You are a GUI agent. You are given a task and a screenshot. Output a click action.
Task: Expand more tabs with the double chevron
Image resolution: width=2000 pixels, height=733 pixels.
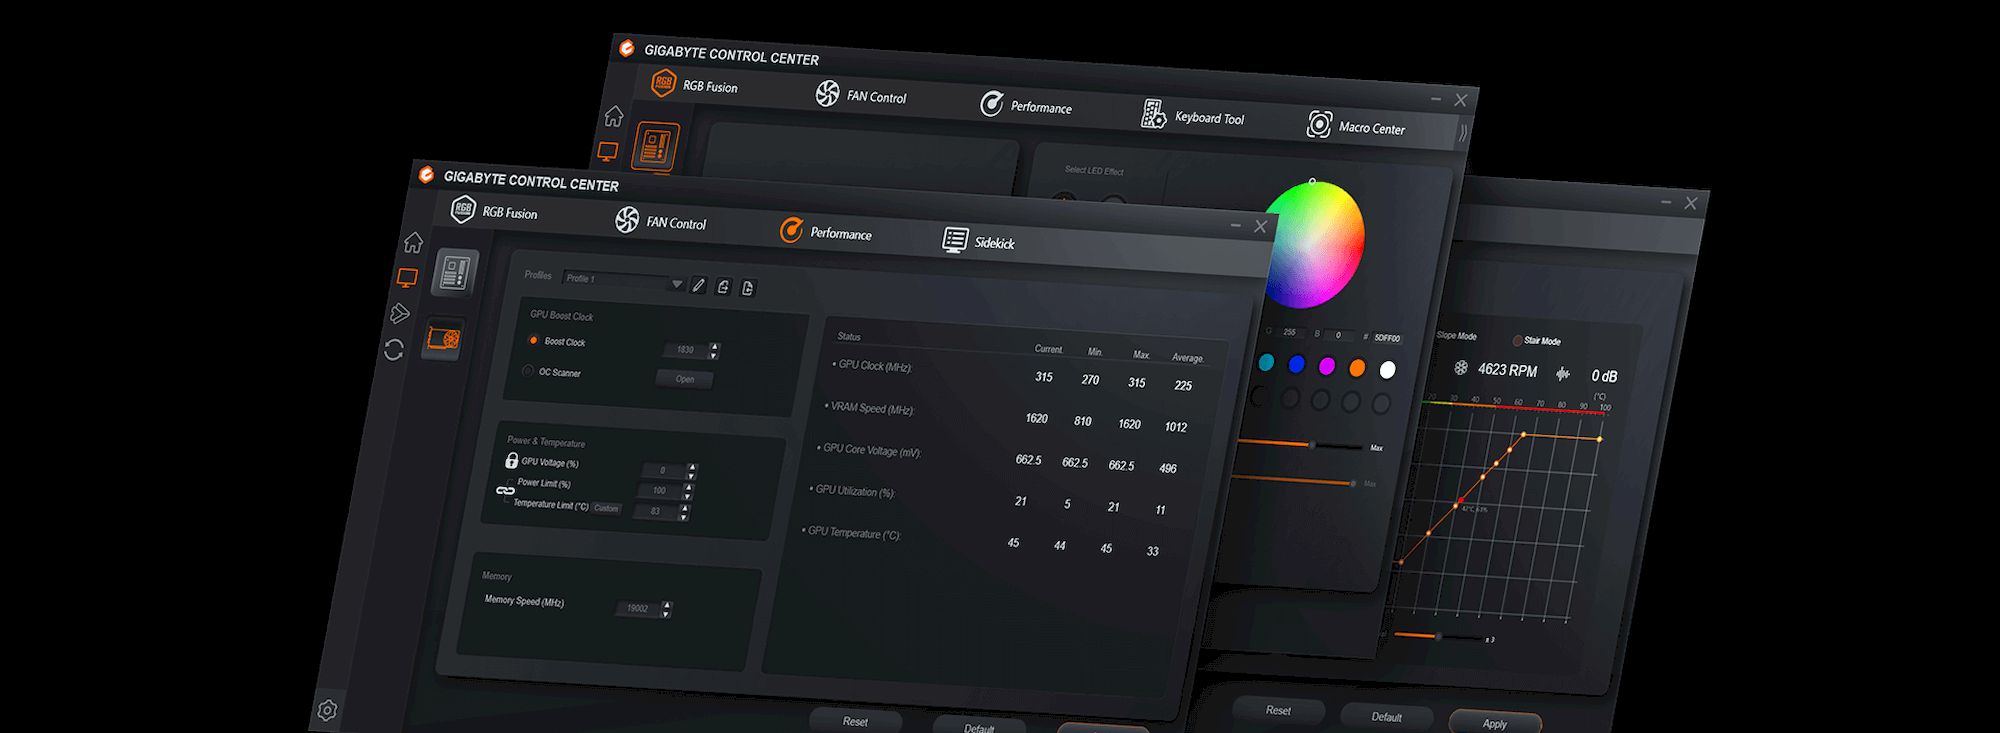(x=1463, y=133)
